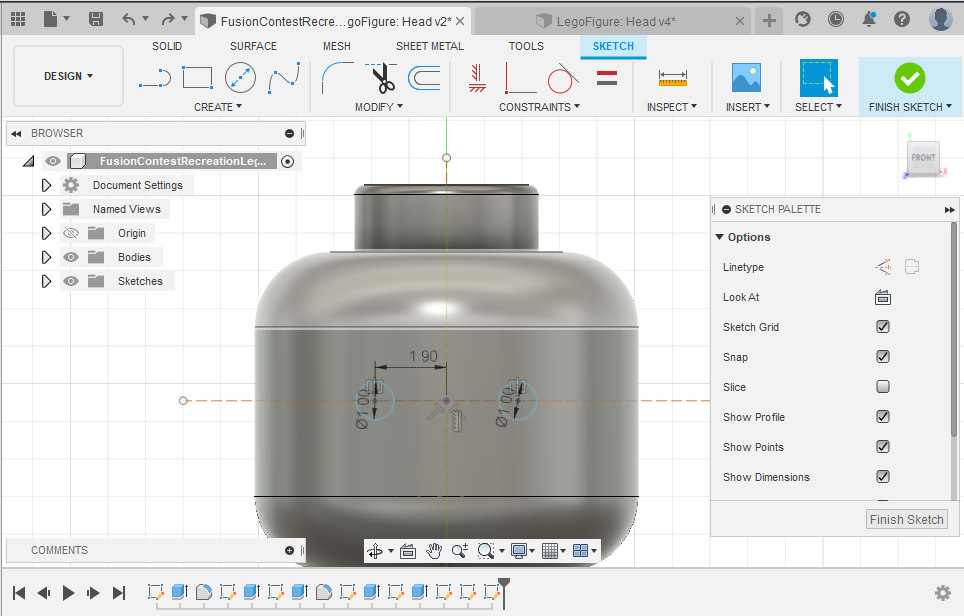
Task: Expand the Origin folder
Action: point(46,233)
